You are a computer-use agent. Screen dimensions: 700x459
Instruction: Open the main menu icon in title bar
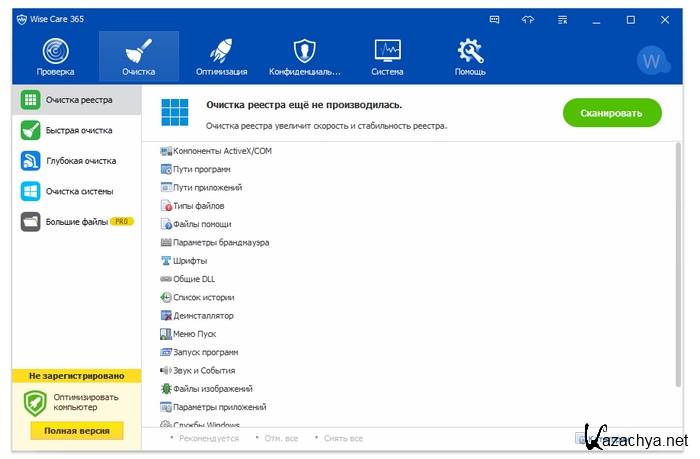562,19
